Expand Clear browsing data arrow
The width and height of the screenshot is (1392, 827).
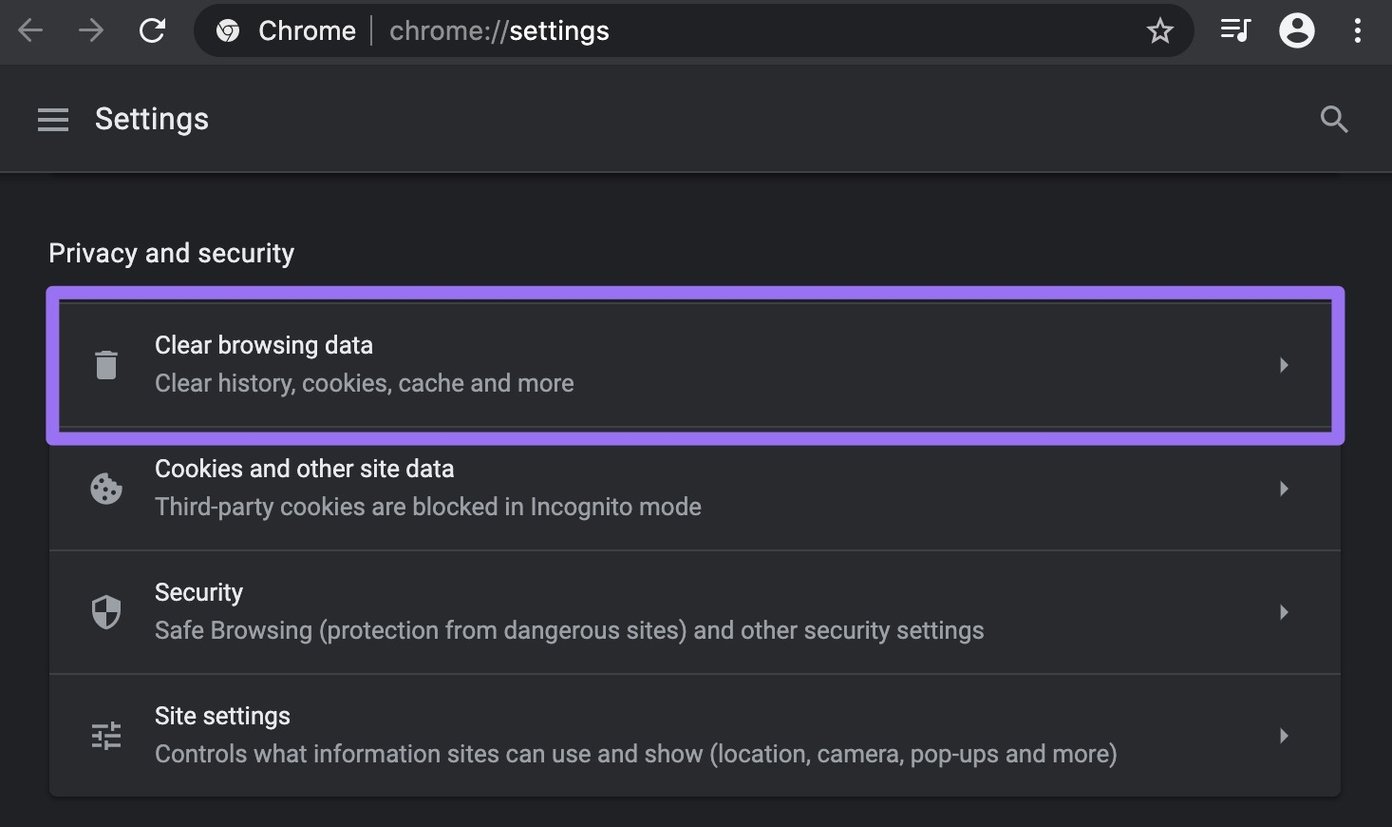pos(1284,365)
